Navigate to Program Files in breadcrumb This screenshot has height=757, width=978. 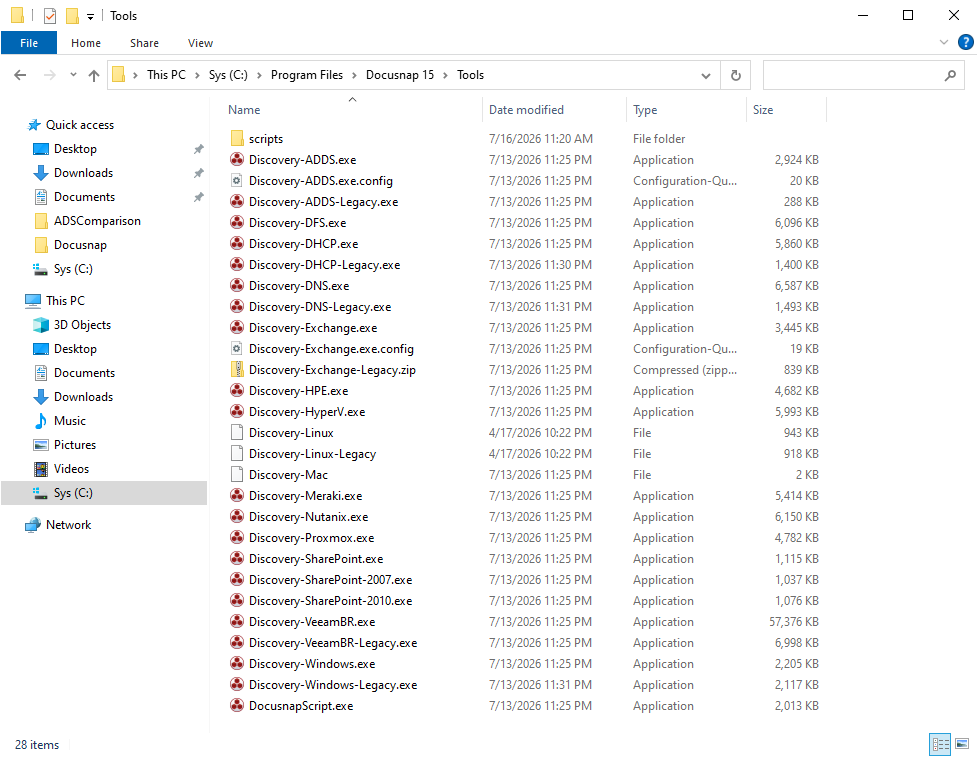(x=307, y=75)
